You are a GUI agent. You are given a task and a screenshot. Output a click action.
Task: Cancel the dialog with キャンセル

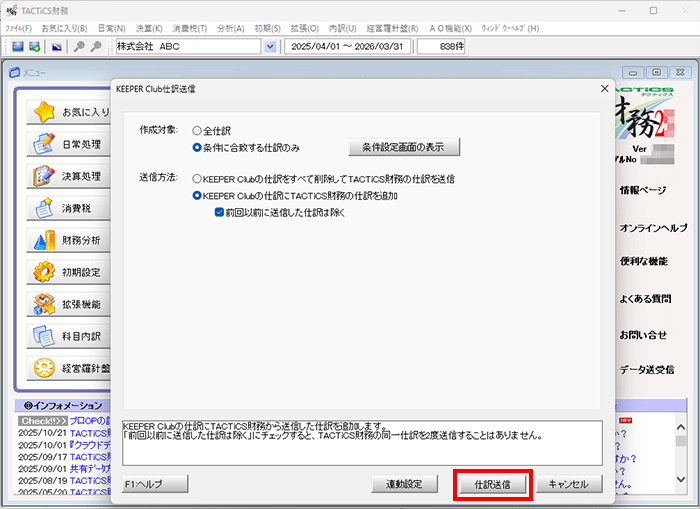click(569, 484)
